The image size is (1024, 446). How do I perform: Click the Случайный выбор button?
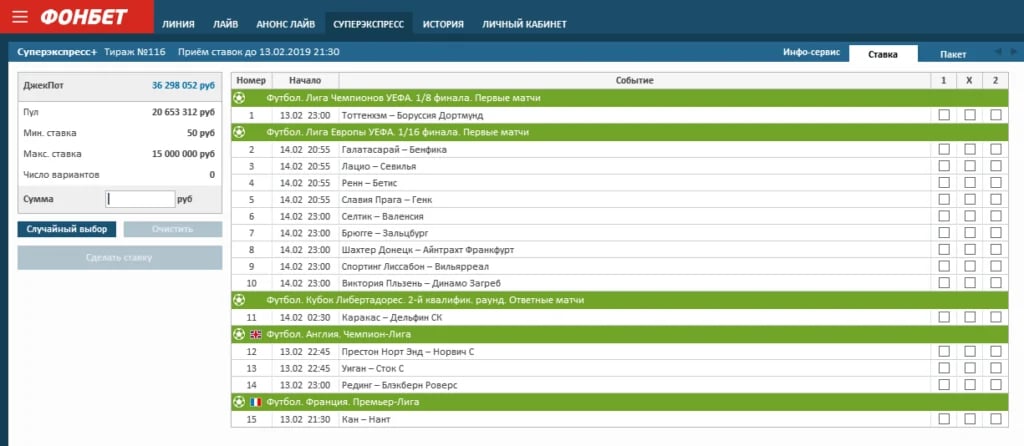[x=67, y=229]
